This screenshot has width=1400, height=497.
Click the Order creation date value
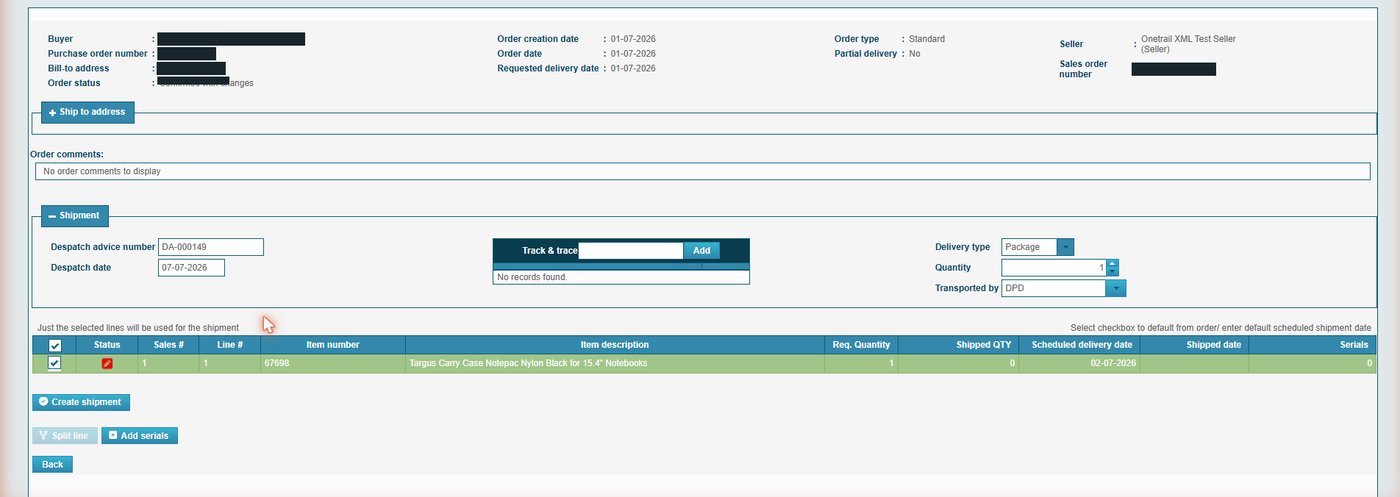point(633,39)
